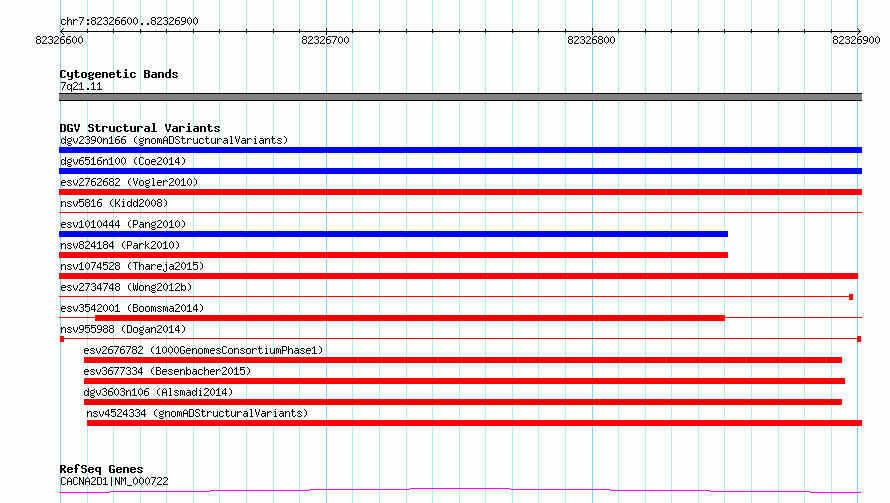Open variant esv2676782 (1000GenomesConsortiumPhase1) label
890x503 pixels.
203,350
